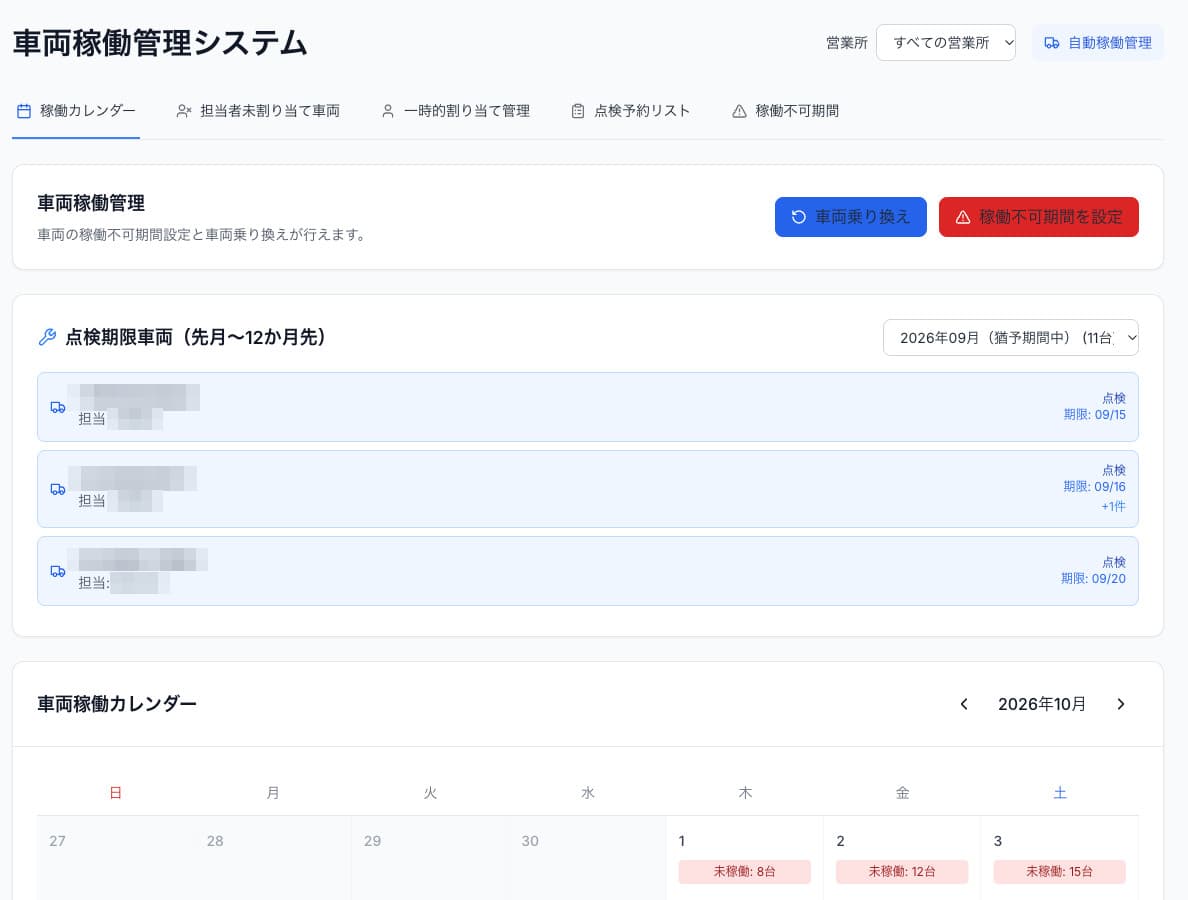Open the 自動稼働管理 button
Screen dimensions: 1188x900
click(1097, 43)
